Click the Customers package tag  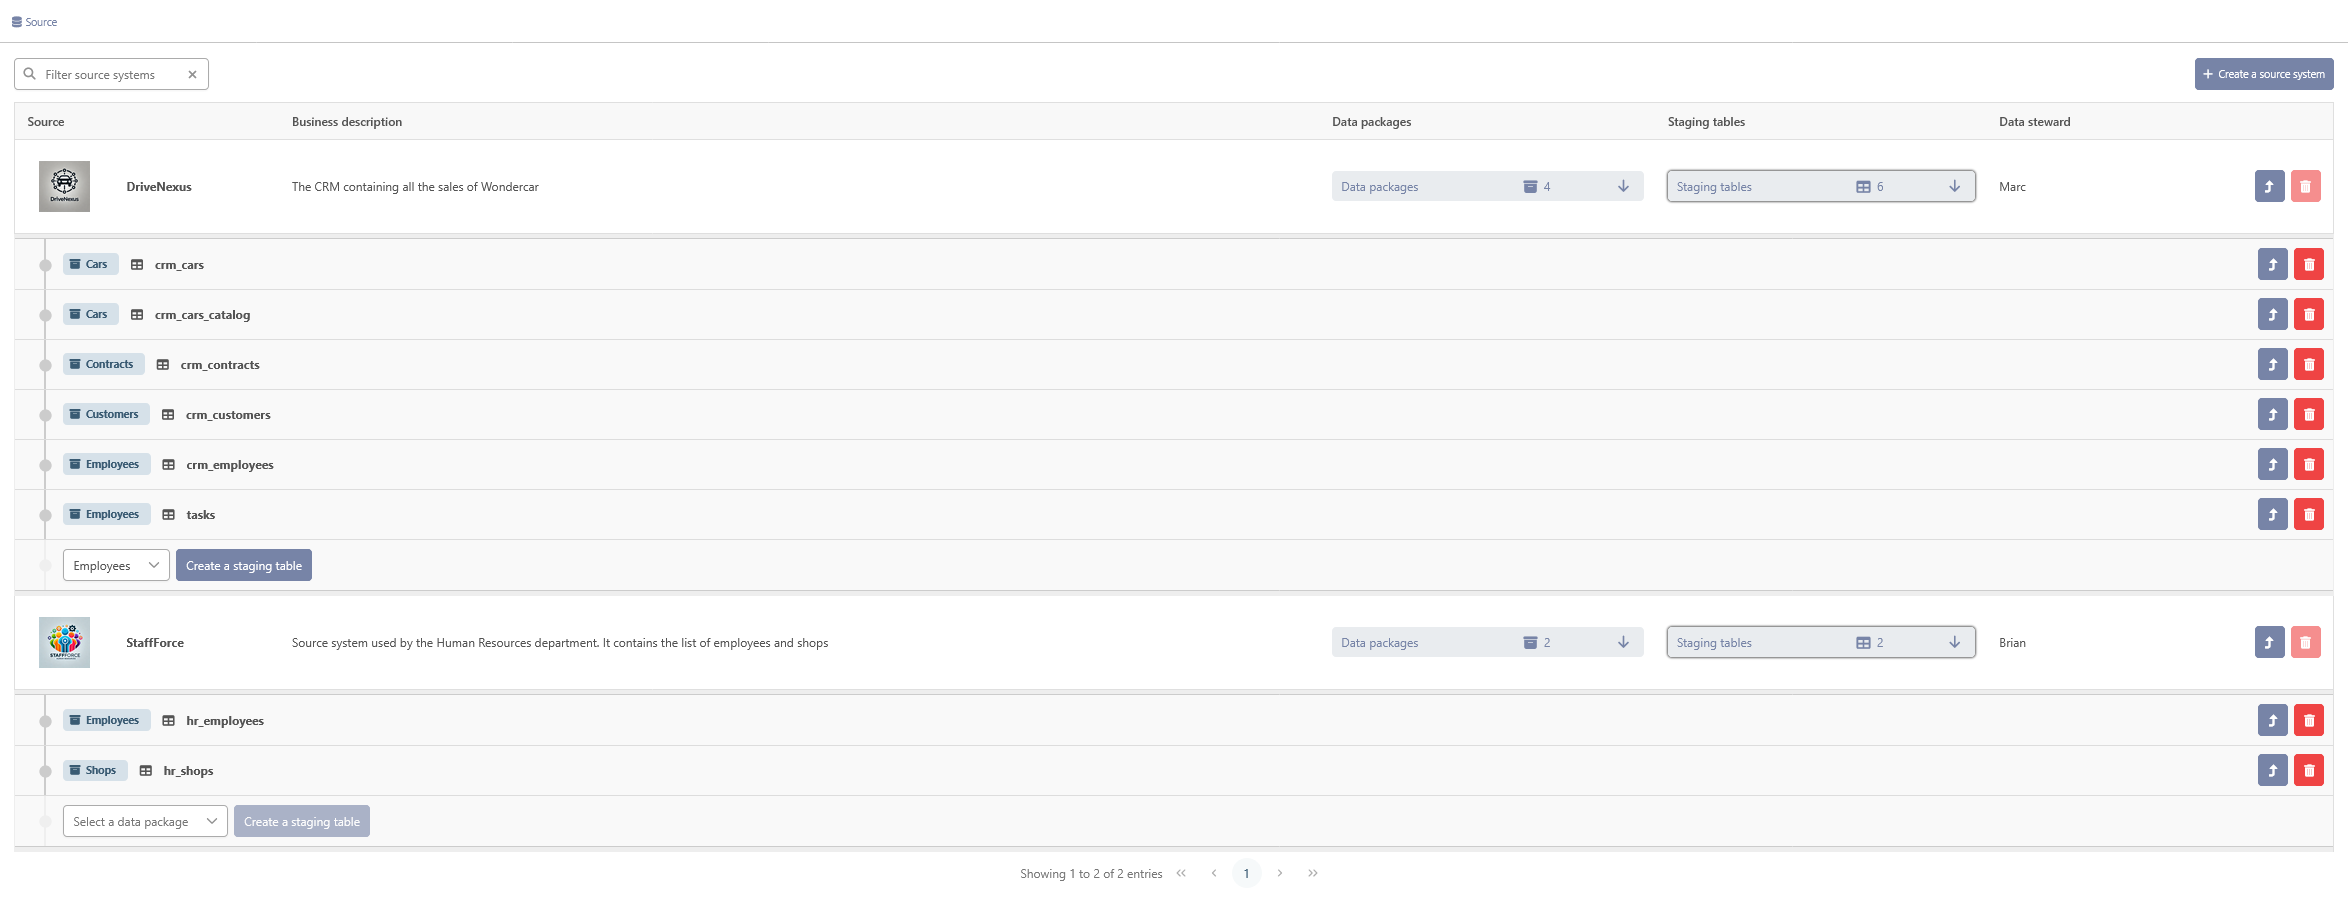[106, 414]
